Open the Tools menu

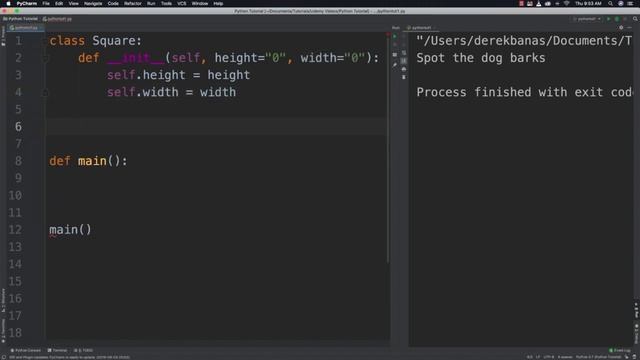(x=166, y=3)
